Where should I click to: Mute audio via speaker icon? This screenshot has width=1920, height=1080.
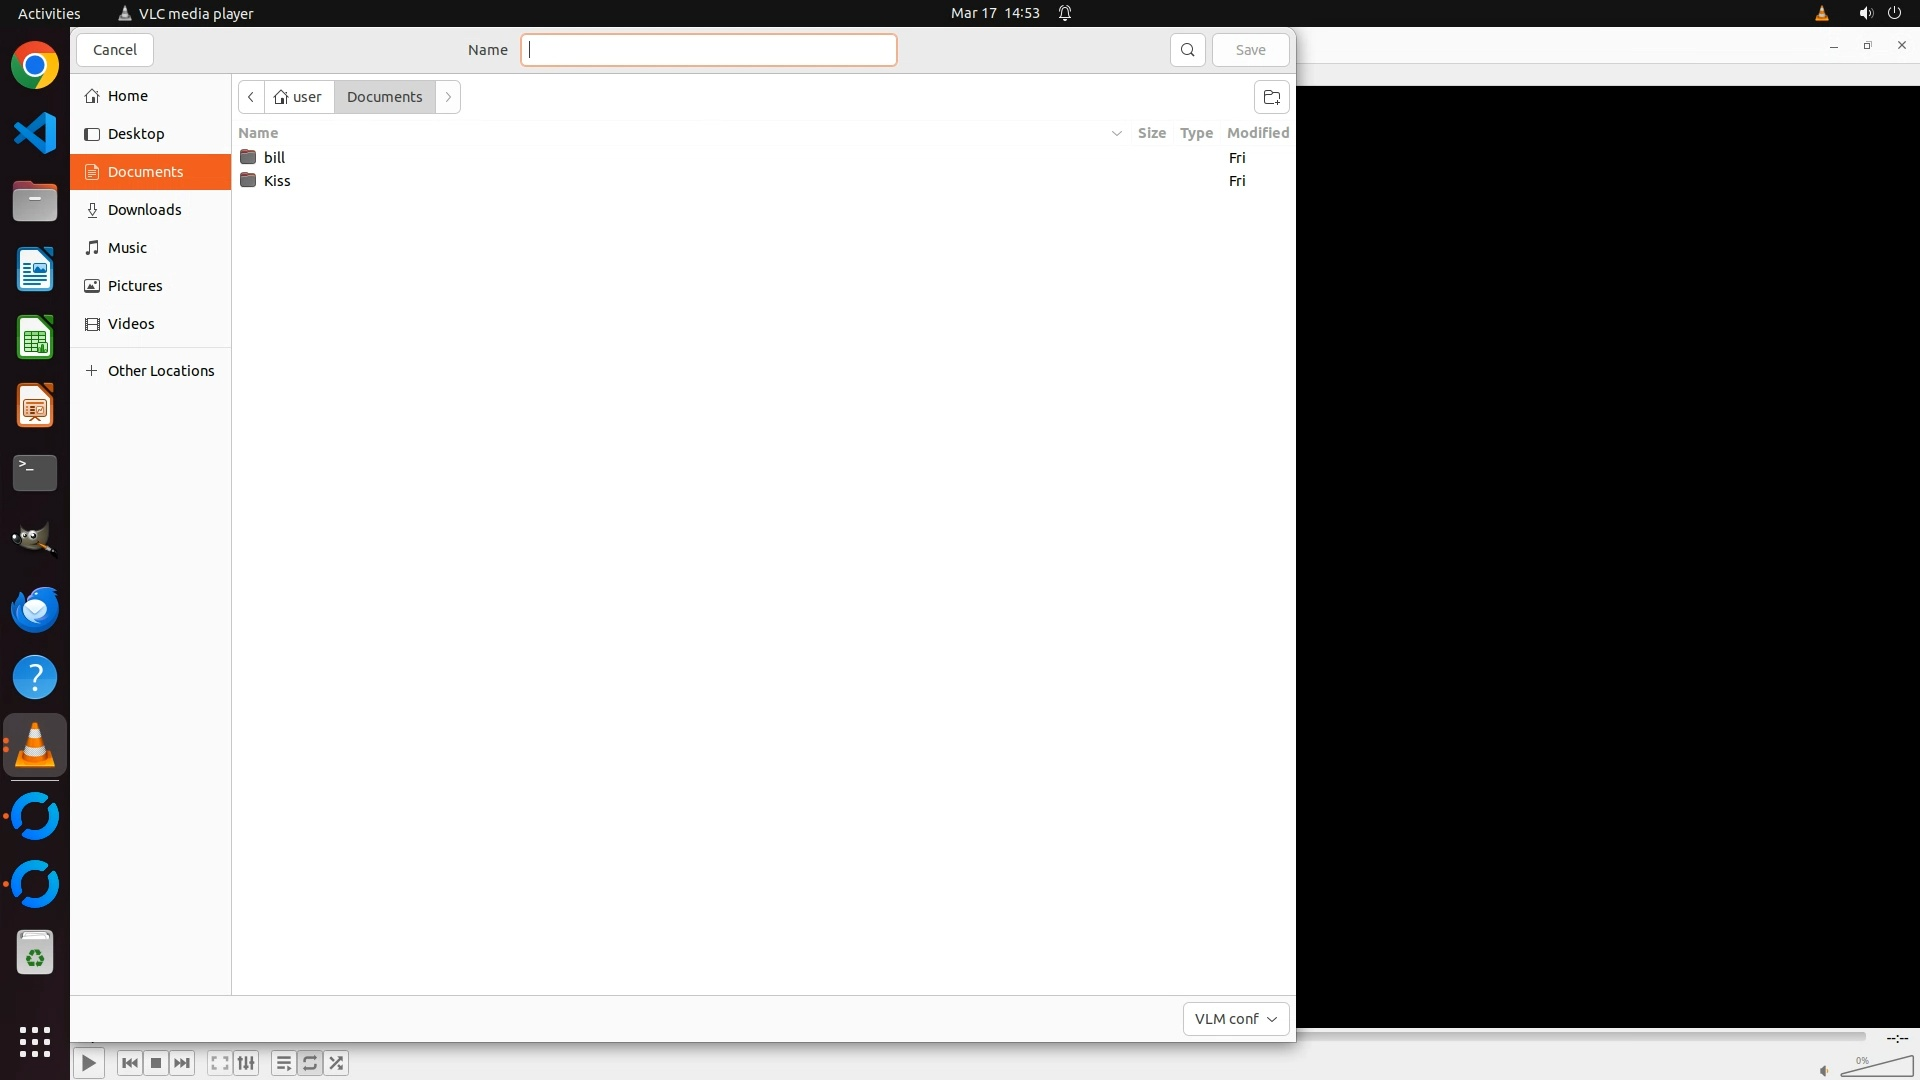(x=1824, y=1071)
